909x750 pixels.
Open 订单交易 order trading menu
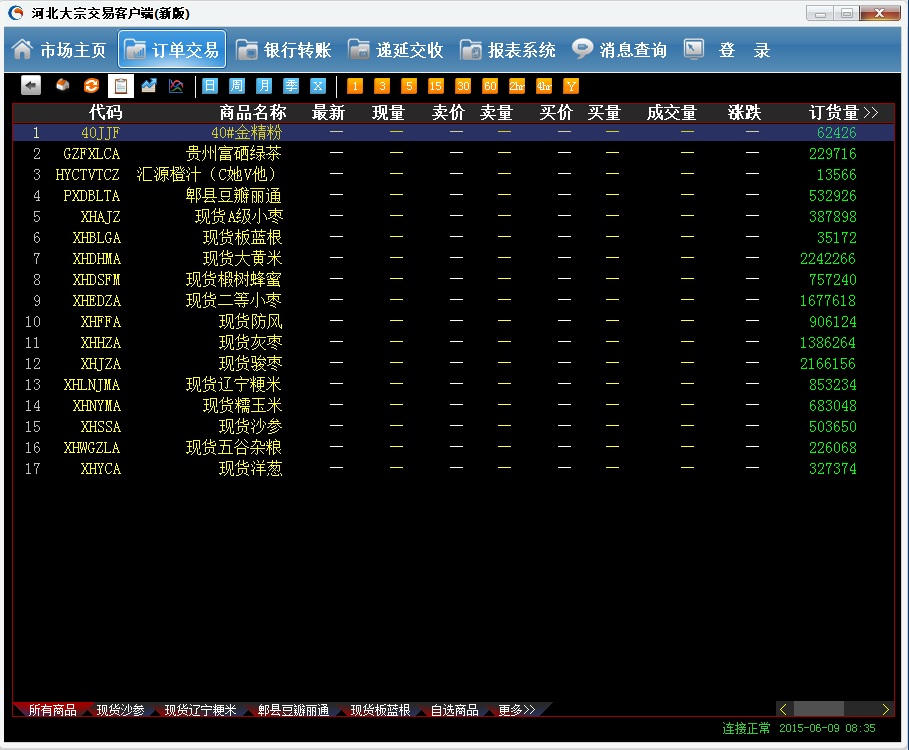[x=172, y=50]
